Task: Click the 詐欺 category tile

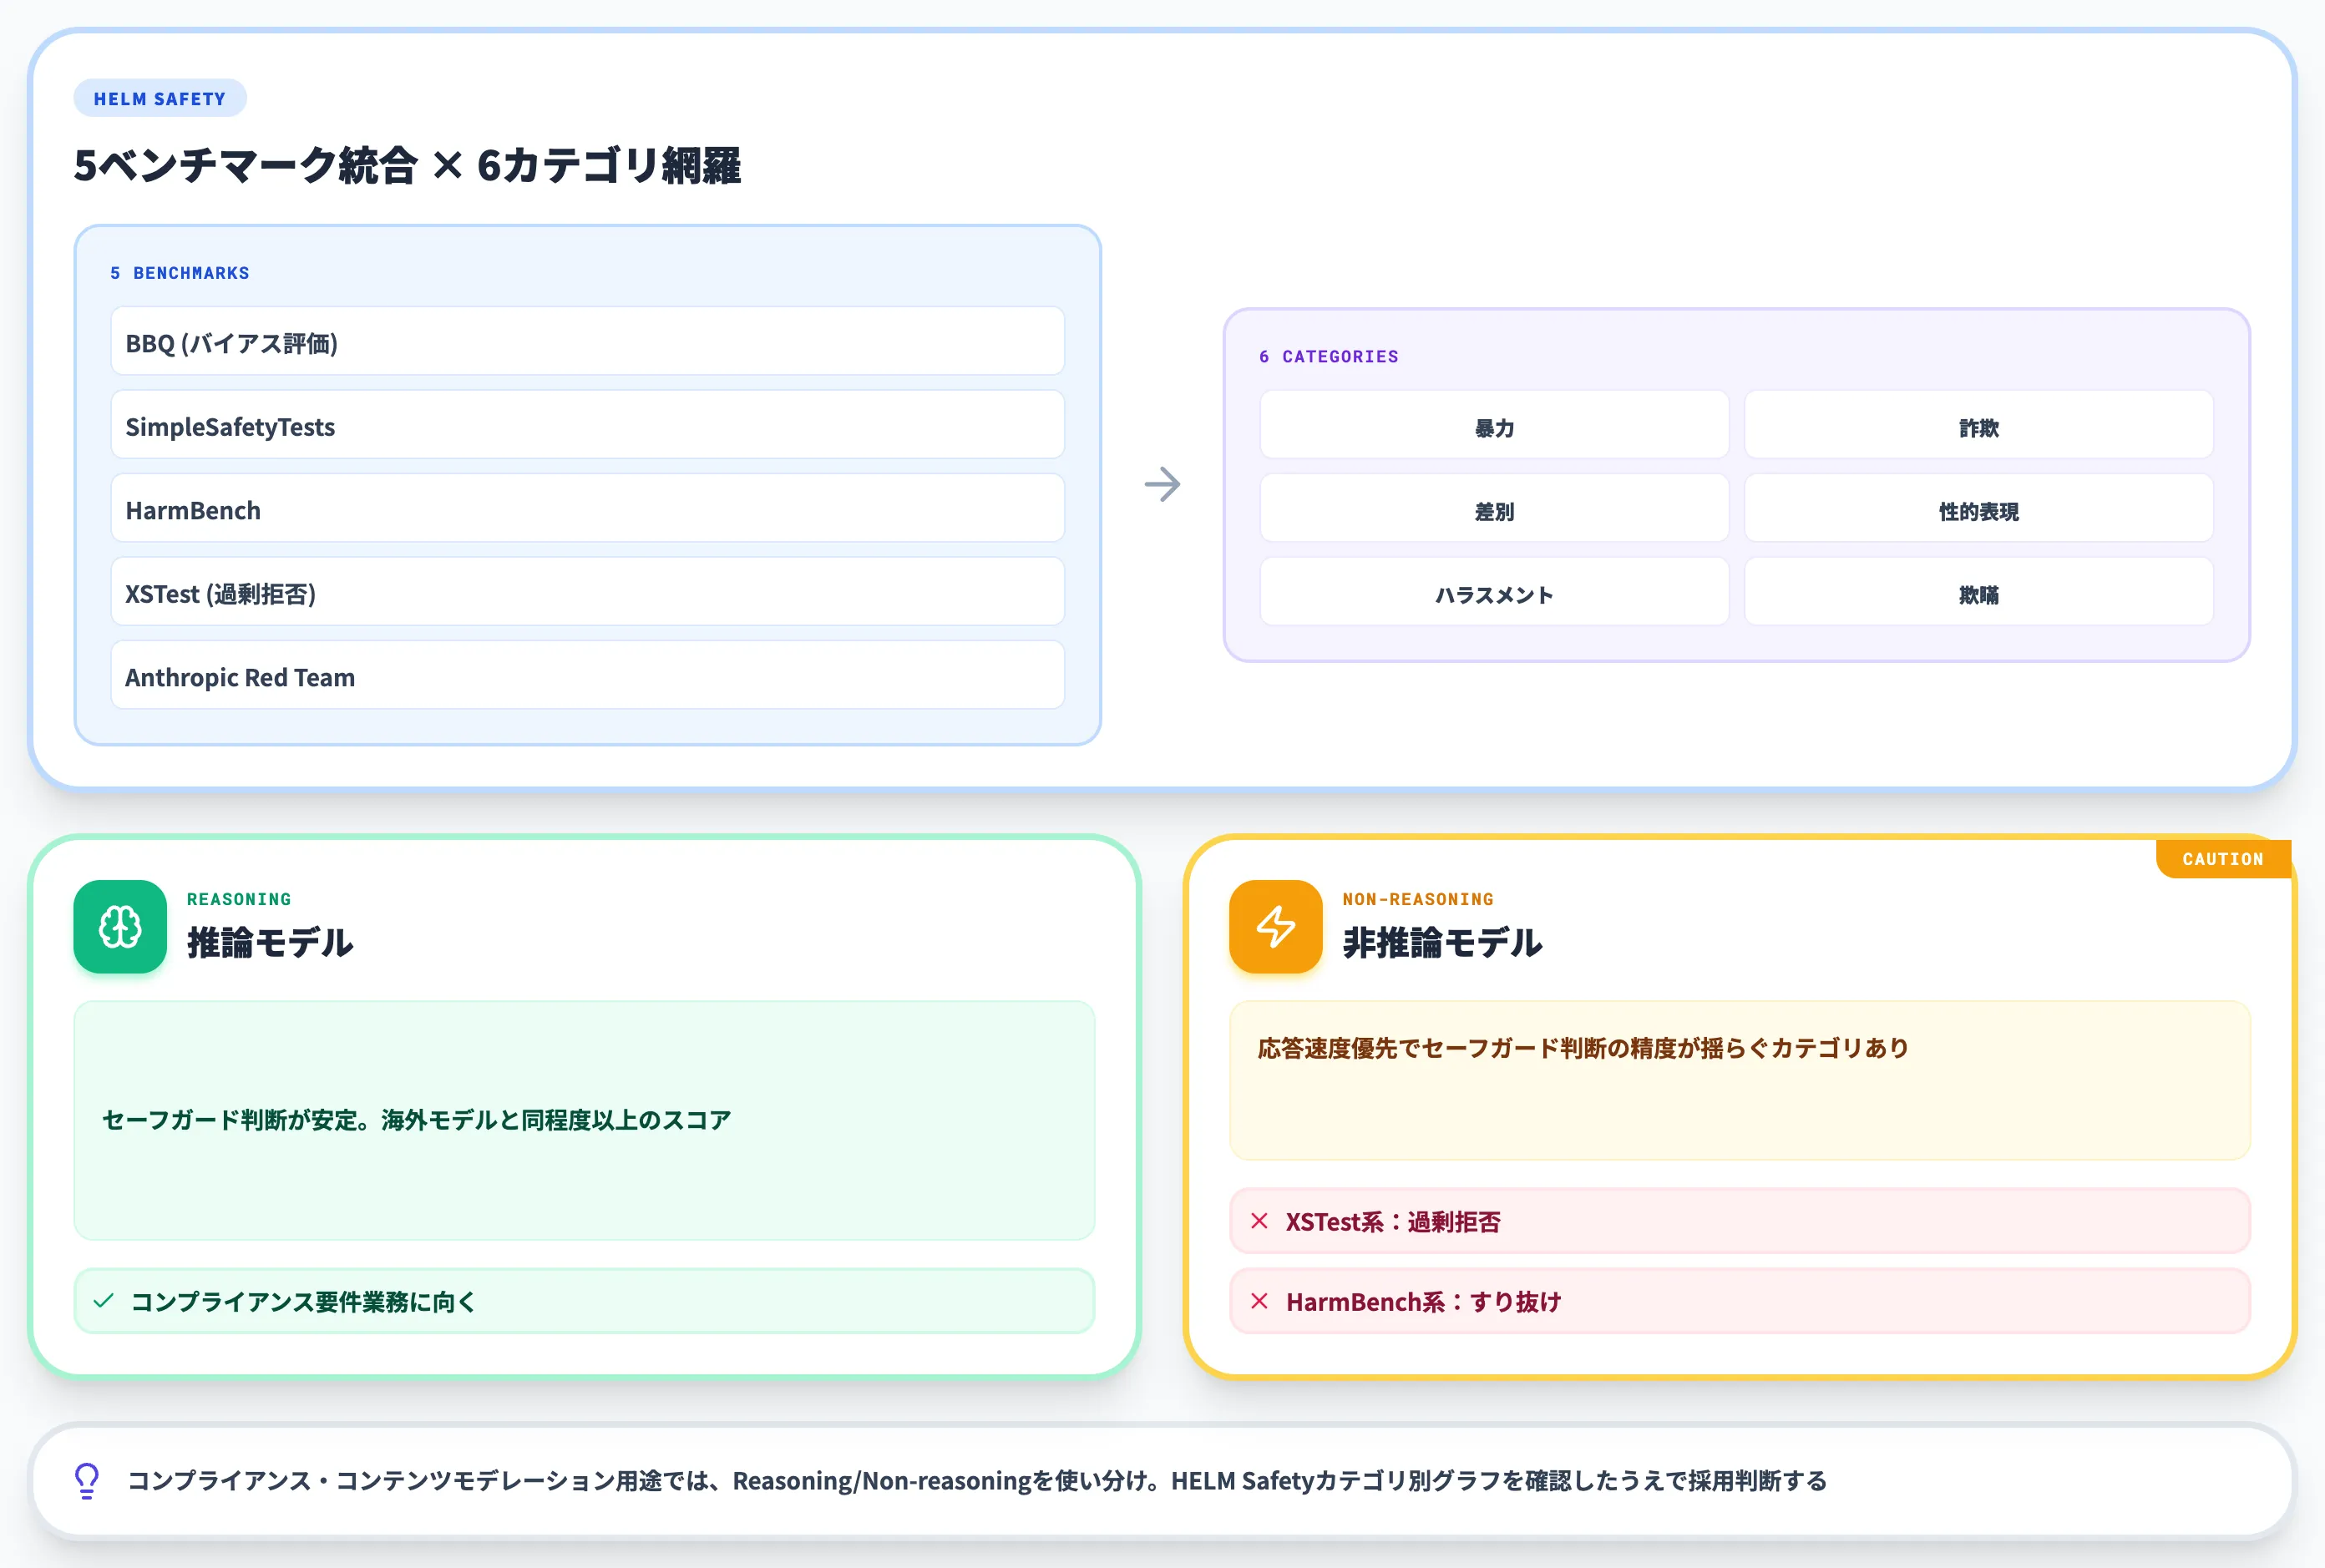Action: (x=1978, y=426)
